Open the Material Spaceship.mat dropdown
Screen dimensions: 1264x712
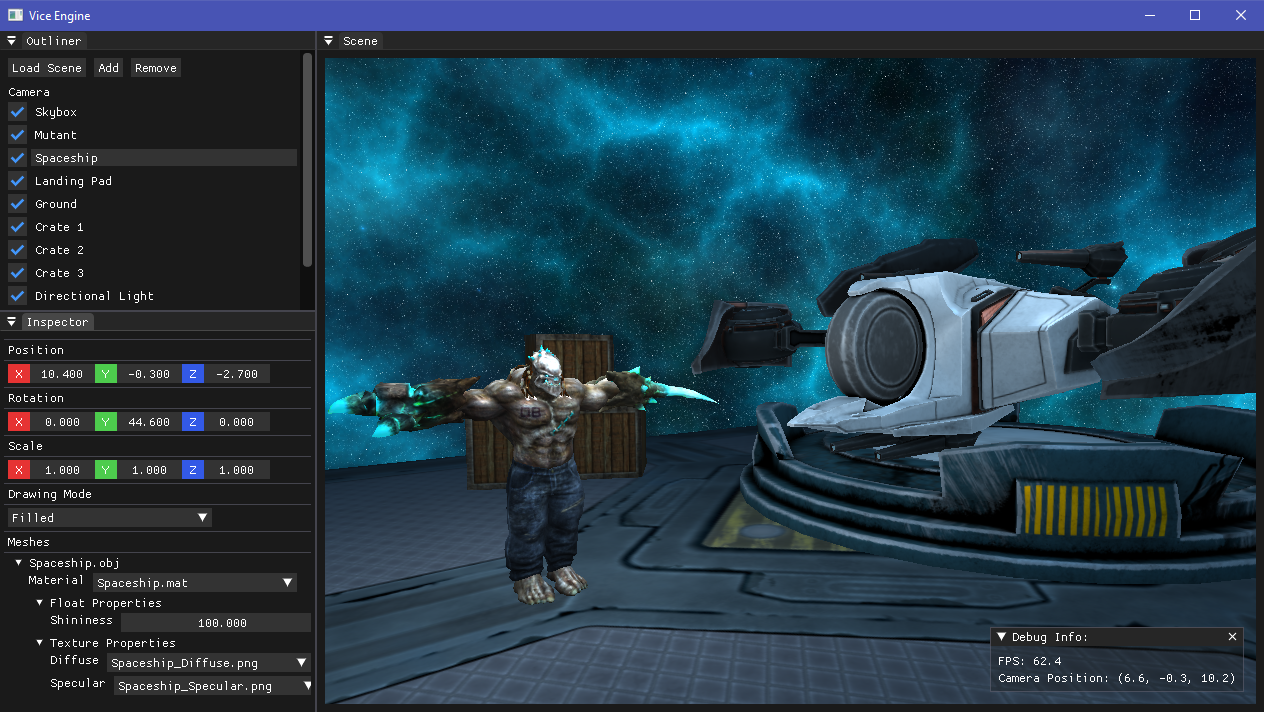tap(195, 582)
